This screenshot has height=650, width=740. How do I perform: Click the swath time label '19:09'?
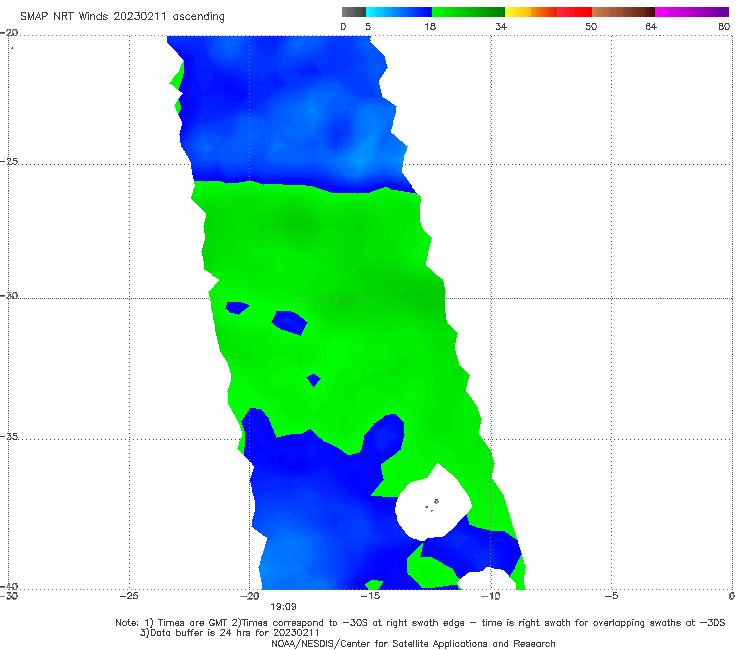click(283, 607)
